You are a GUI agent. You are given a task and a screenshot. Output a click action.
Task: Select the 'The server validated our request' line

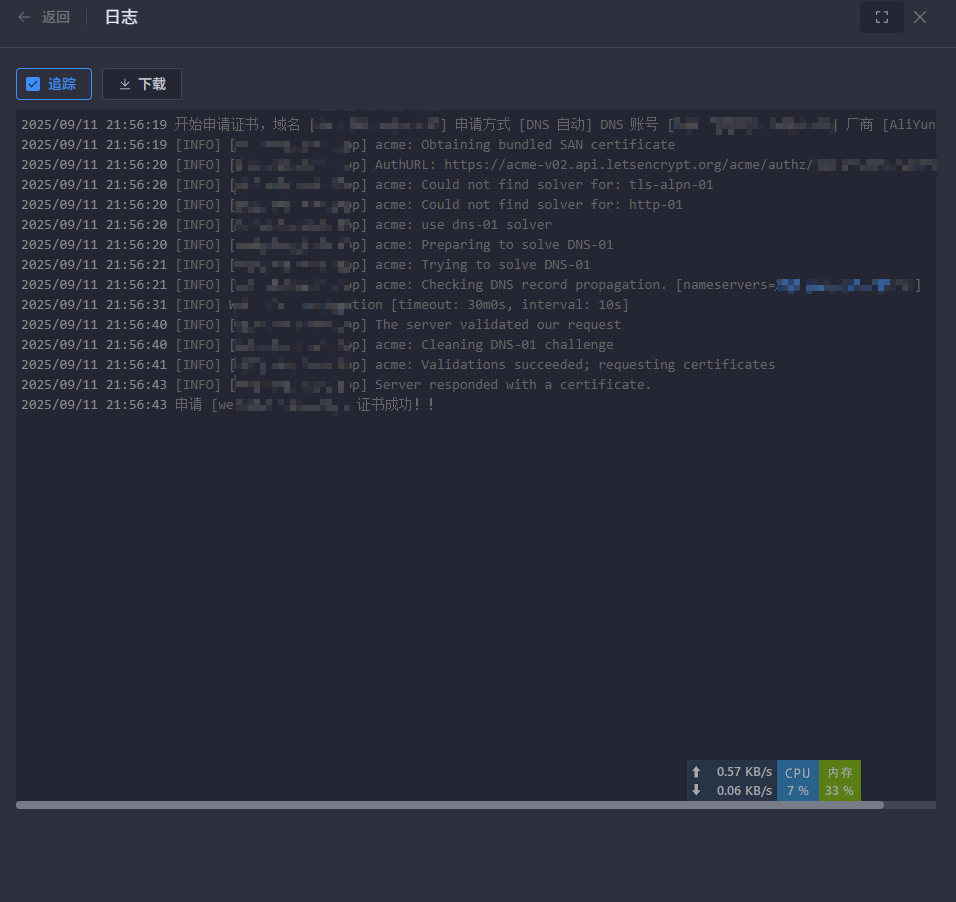coord(498,325)
